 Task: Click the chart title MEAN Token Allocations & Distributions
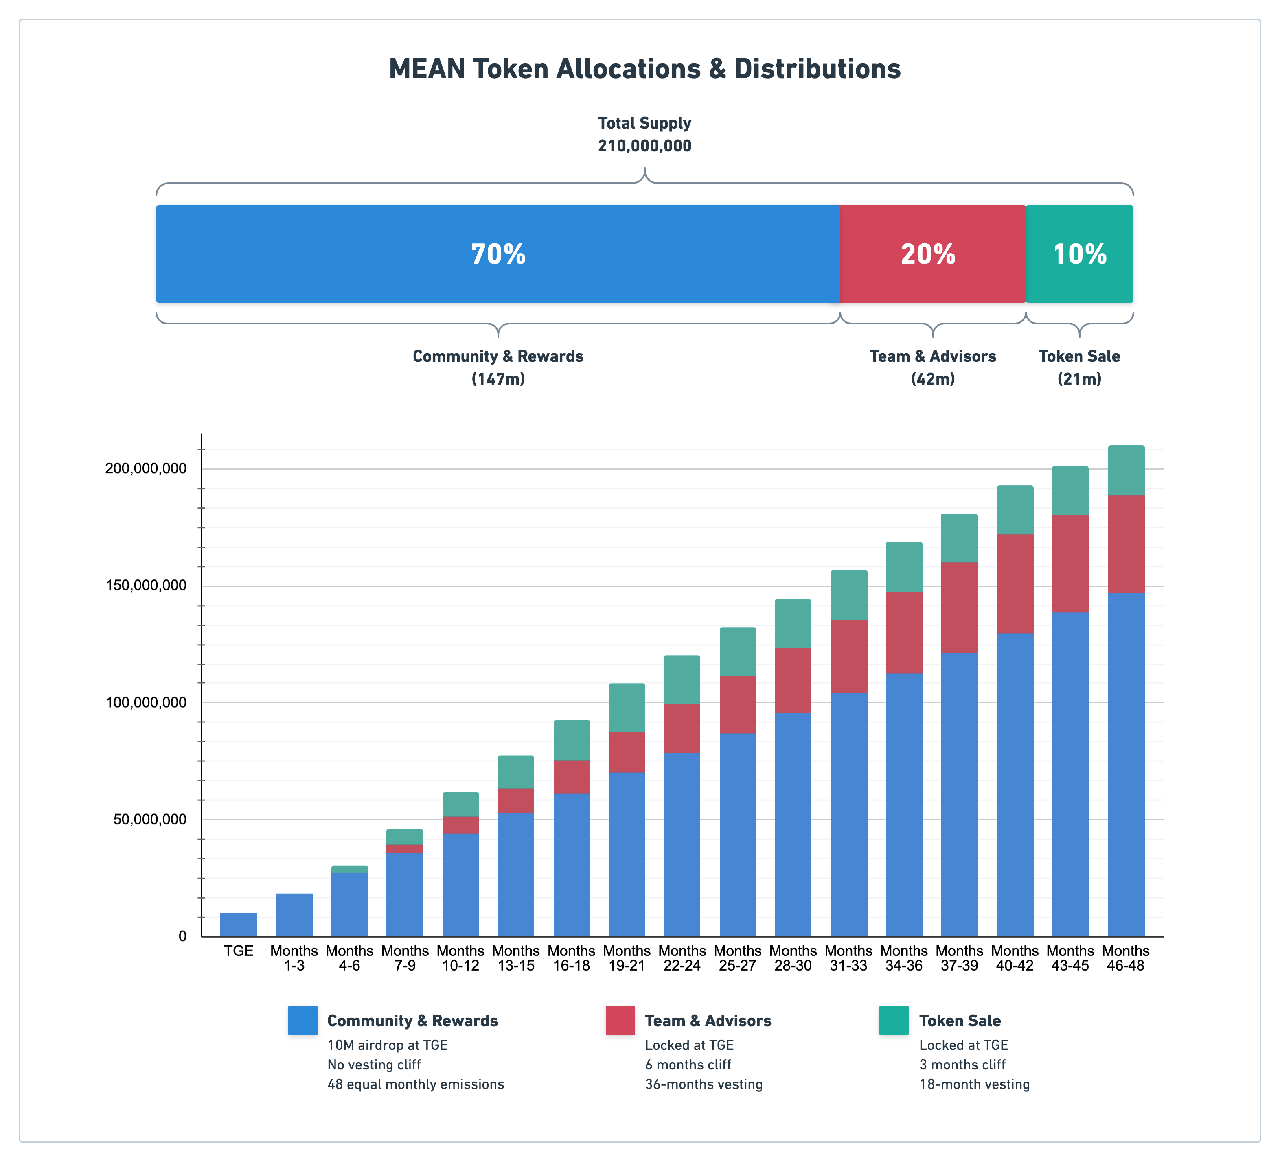click(x=645, y=69)
